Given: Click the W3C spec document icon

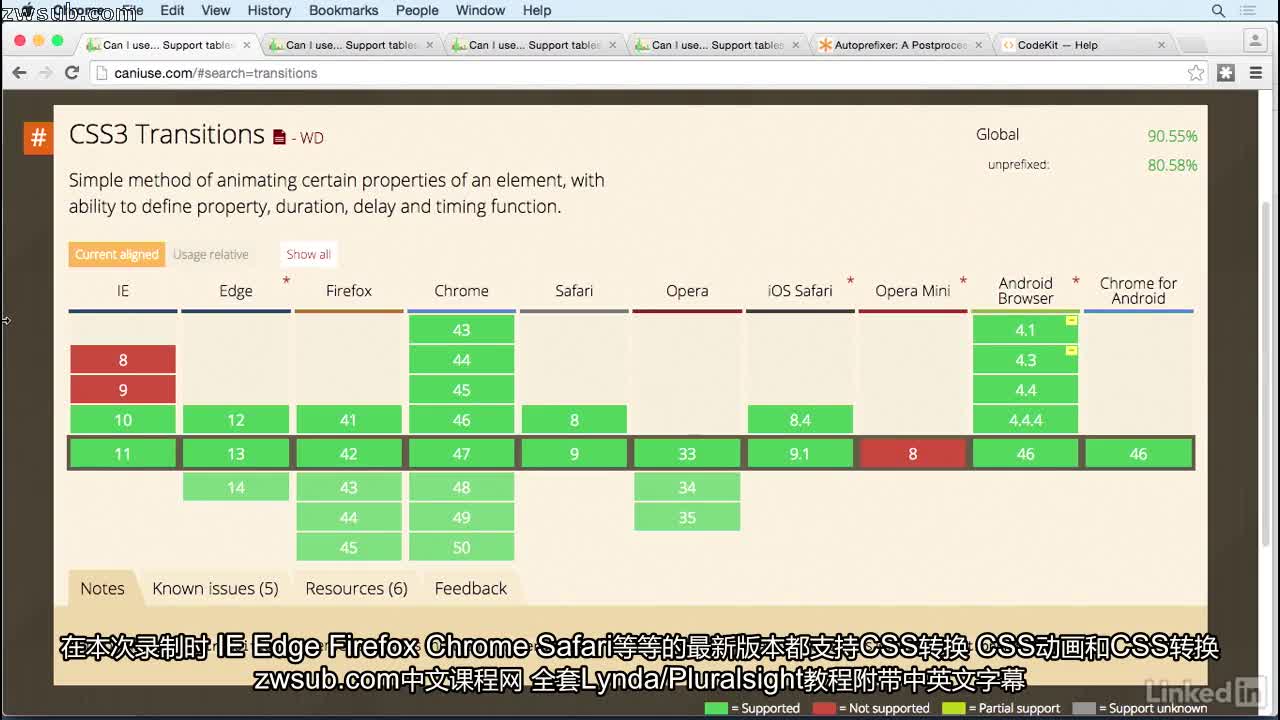Looking at the screenshot, I should click(x=279, y=137).
